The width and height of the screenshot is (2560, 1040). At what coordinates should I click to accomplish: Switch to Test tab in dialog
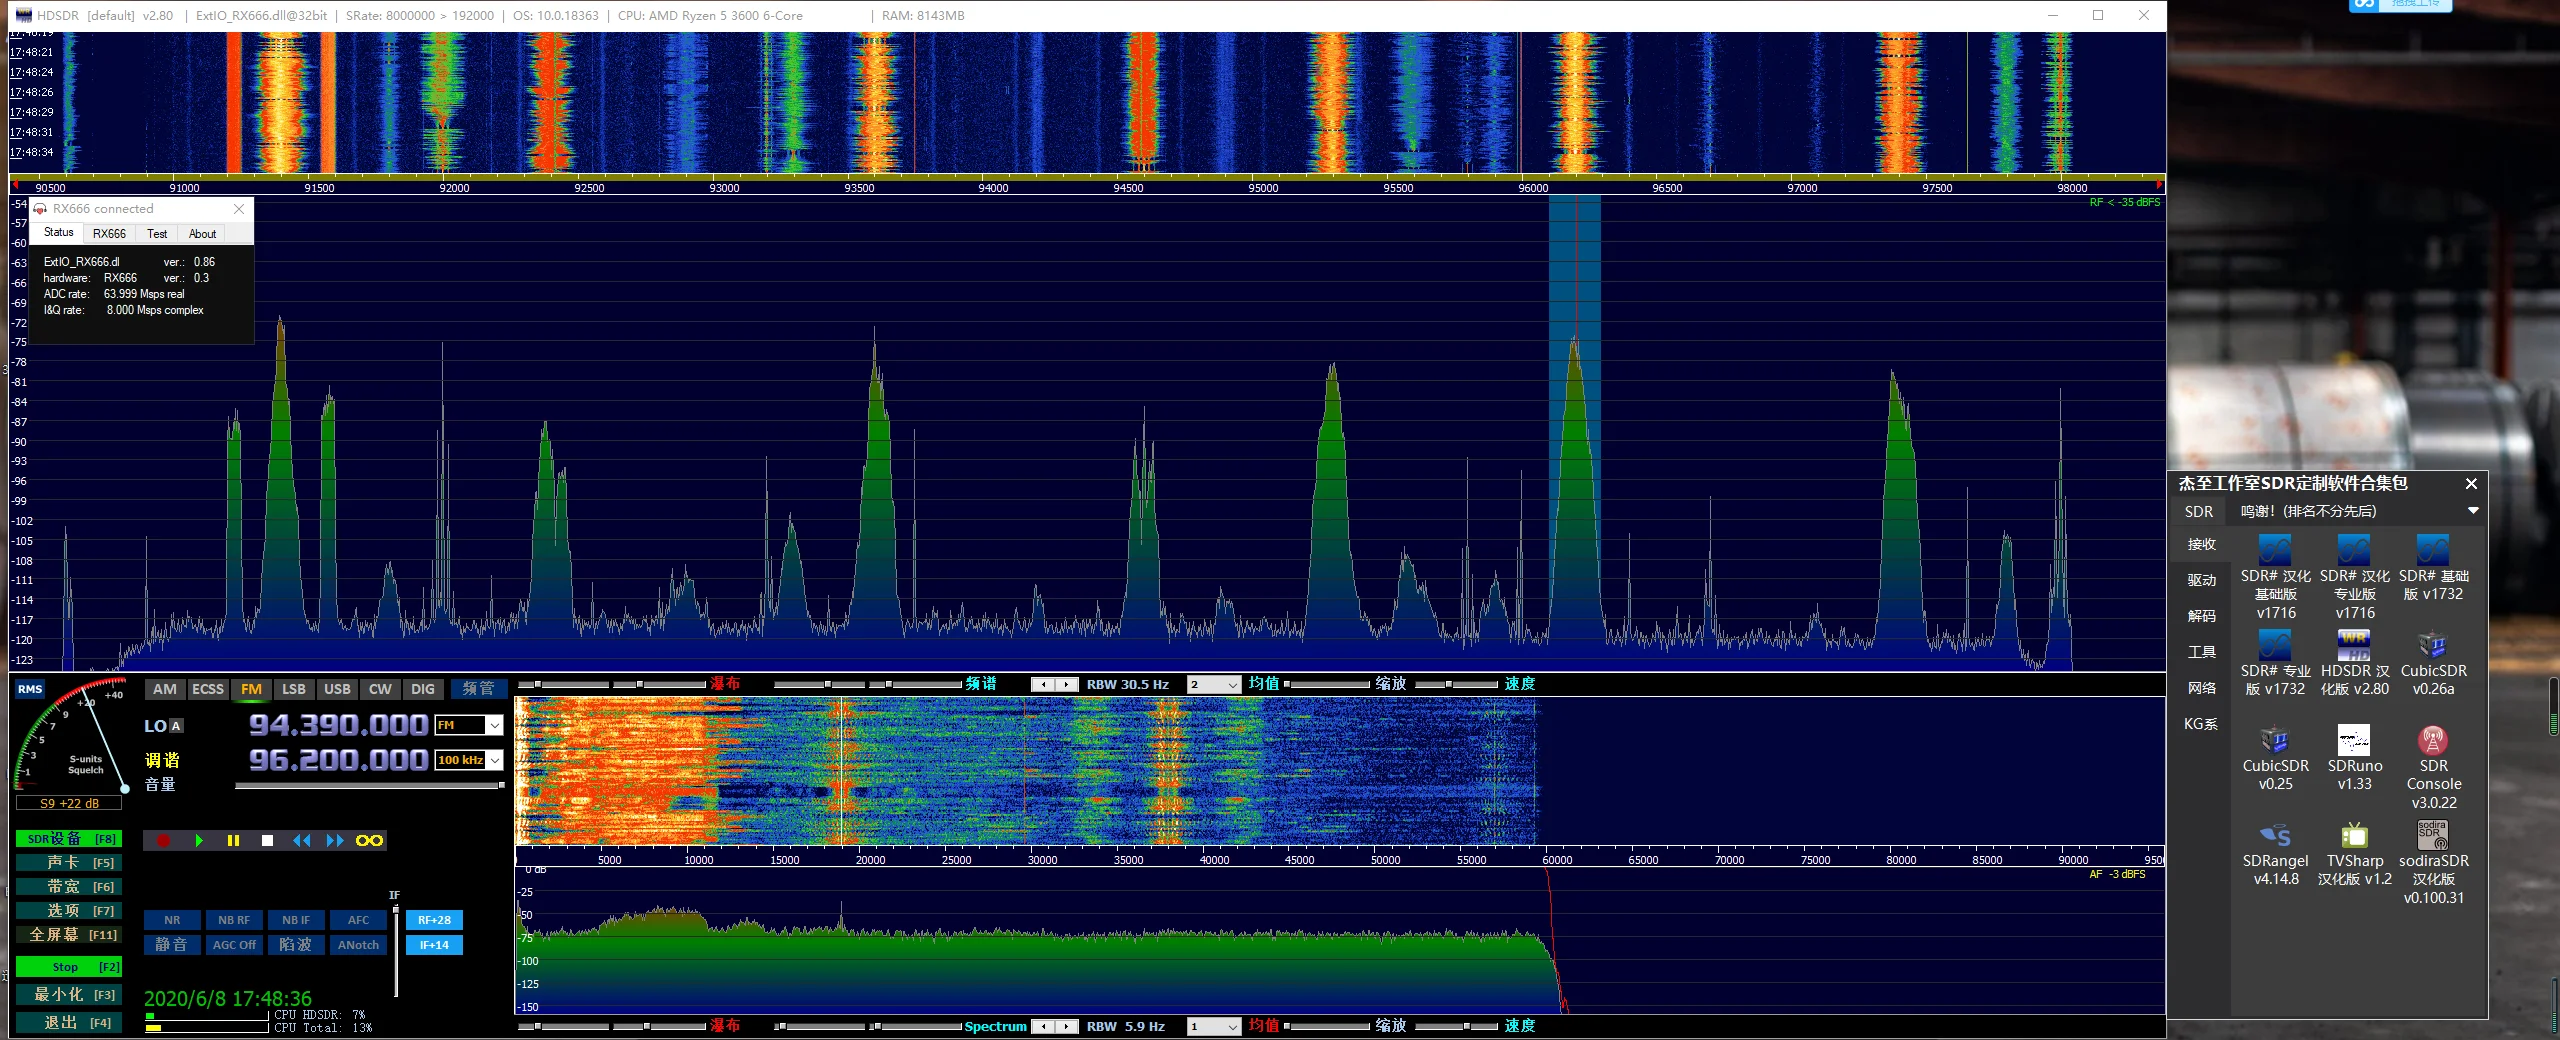click(x=157, y=234)
